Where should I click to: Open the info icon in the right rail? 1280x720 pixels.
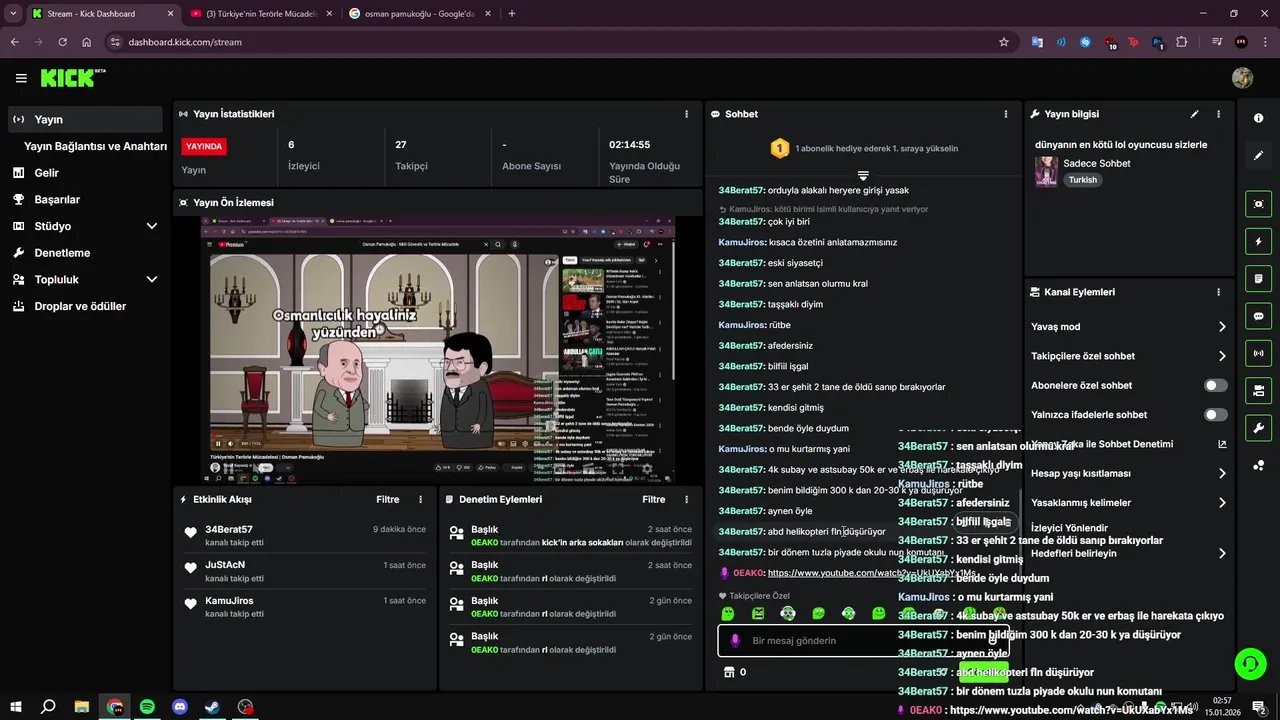pyautogui.click(x=1258, y=118)
